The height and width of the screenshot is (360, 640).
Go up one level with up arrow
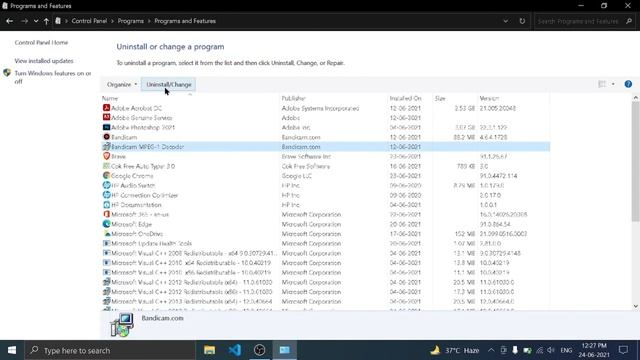[x=46, y=21]
